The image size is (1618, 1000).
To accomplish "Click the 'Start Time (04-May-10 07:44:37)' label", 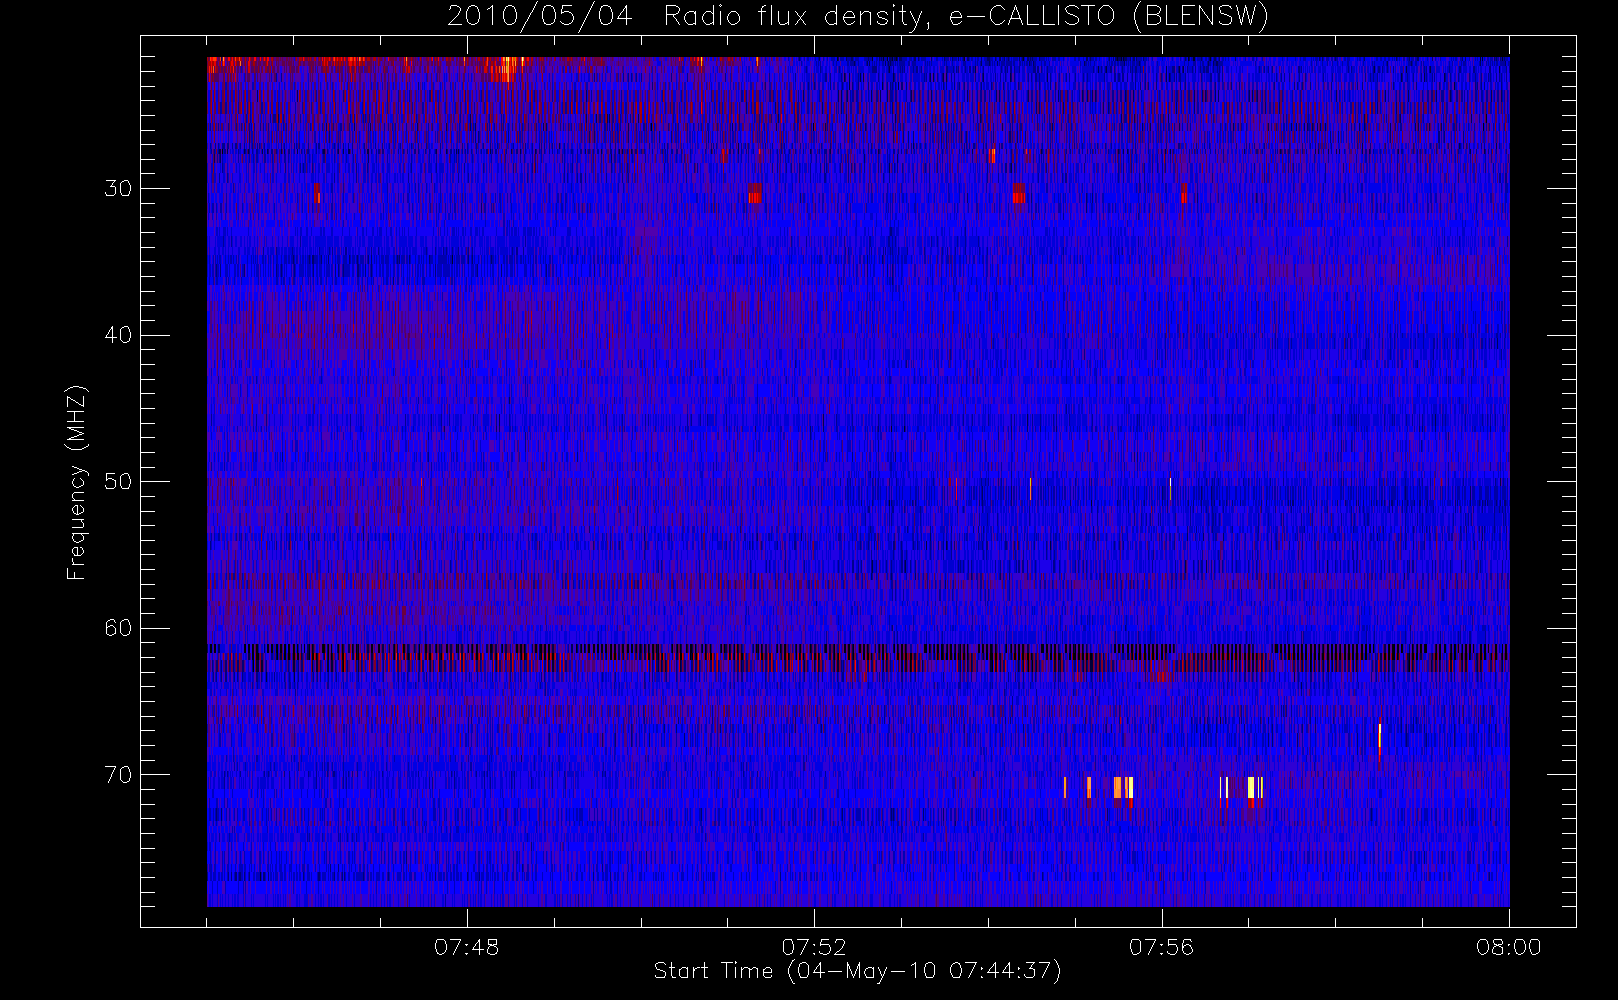I will point(857,971).
